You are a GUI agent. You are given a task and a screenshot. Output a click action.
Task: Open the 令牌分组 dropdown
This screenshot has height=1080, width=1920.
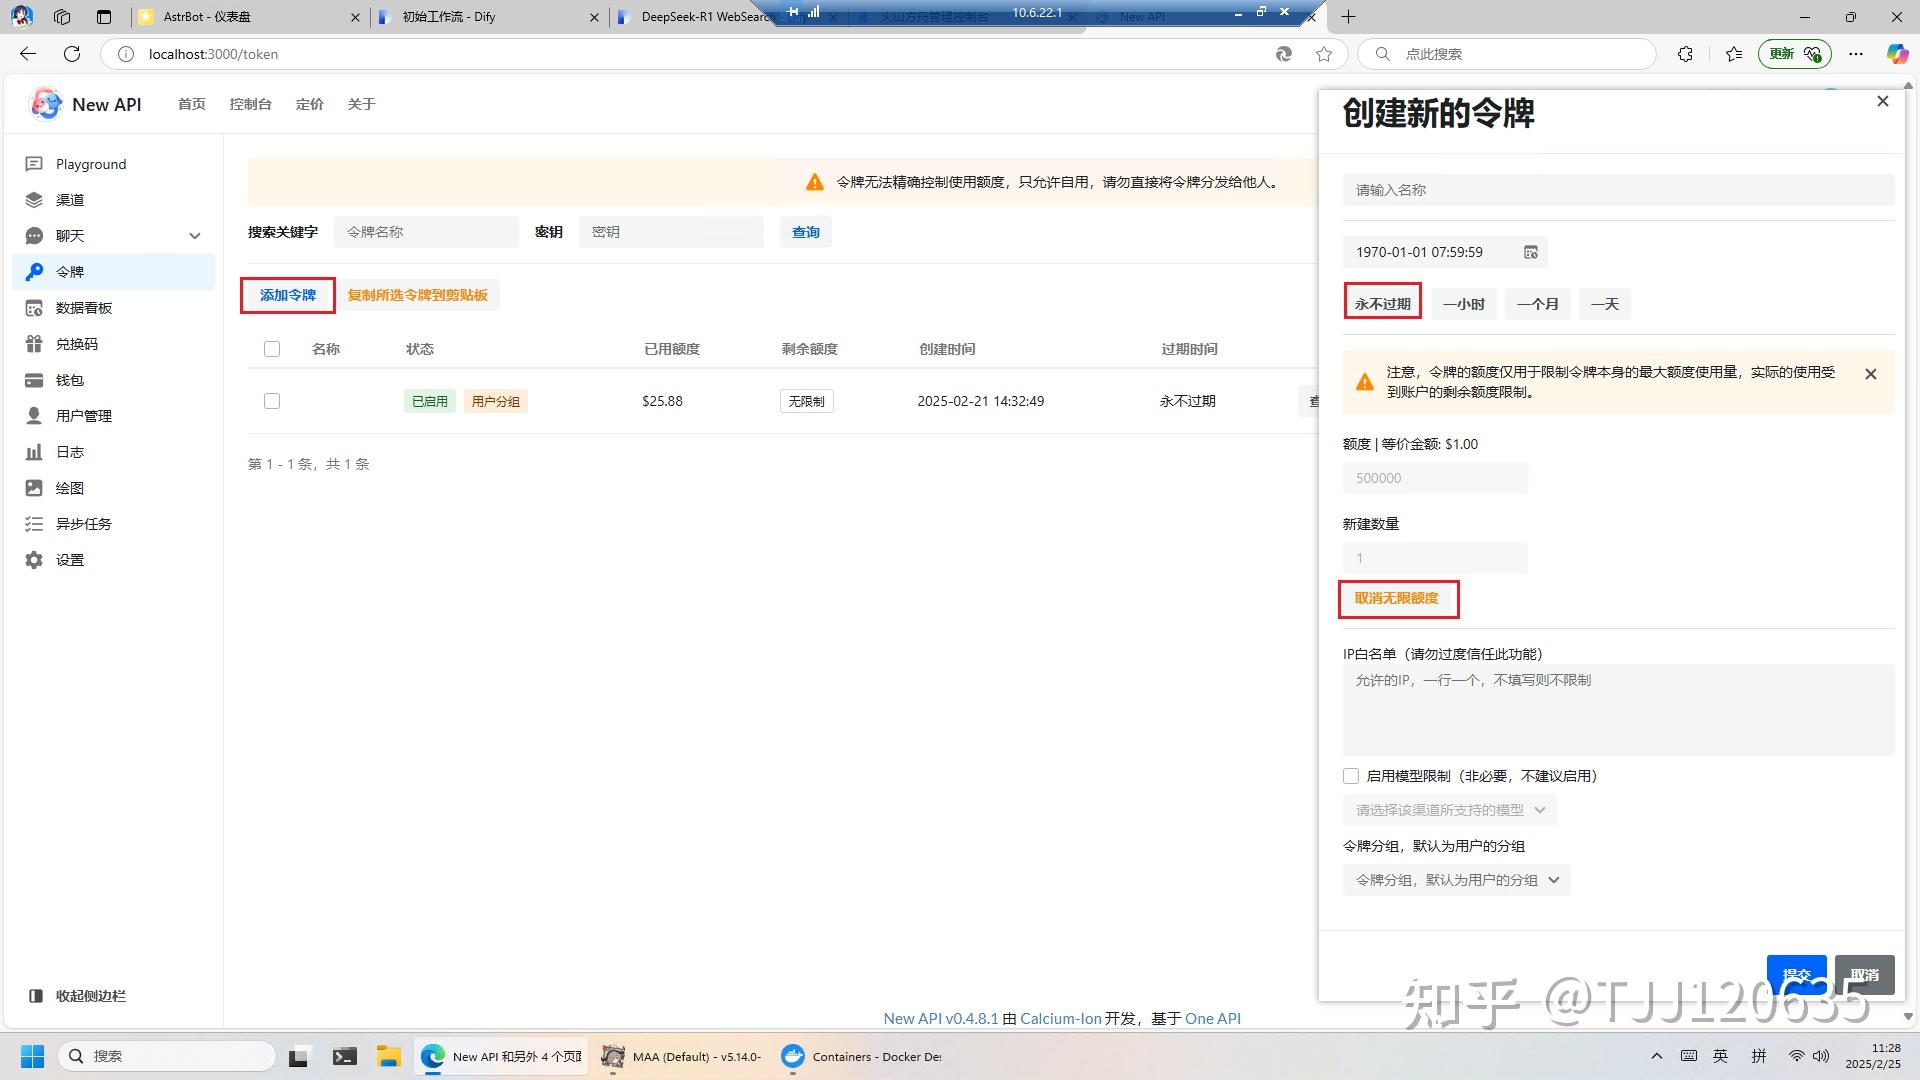pos(1456,880)
